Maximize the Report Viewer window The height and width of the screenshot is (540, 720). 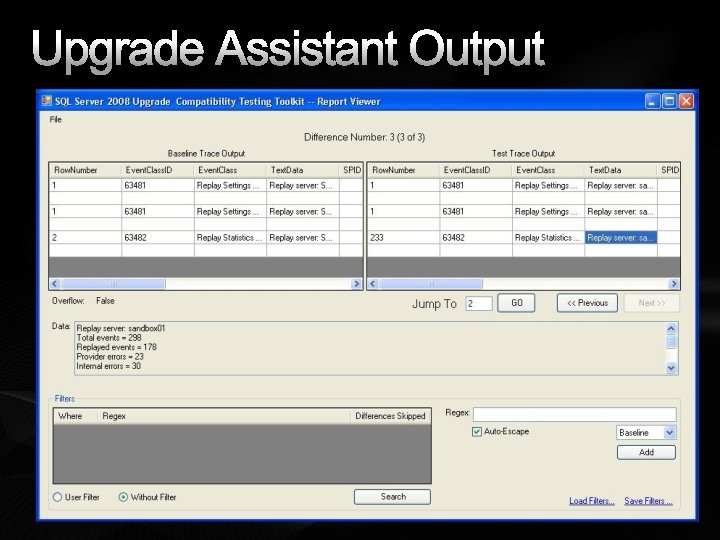click(669, 101)
